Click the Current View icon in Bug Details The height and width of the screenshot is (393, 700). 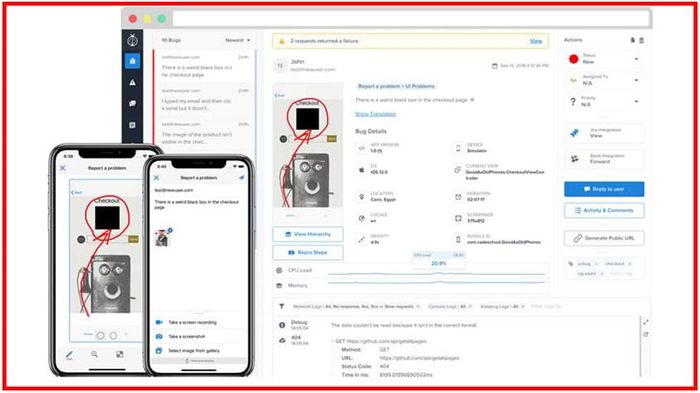click(x=458, y=170)
